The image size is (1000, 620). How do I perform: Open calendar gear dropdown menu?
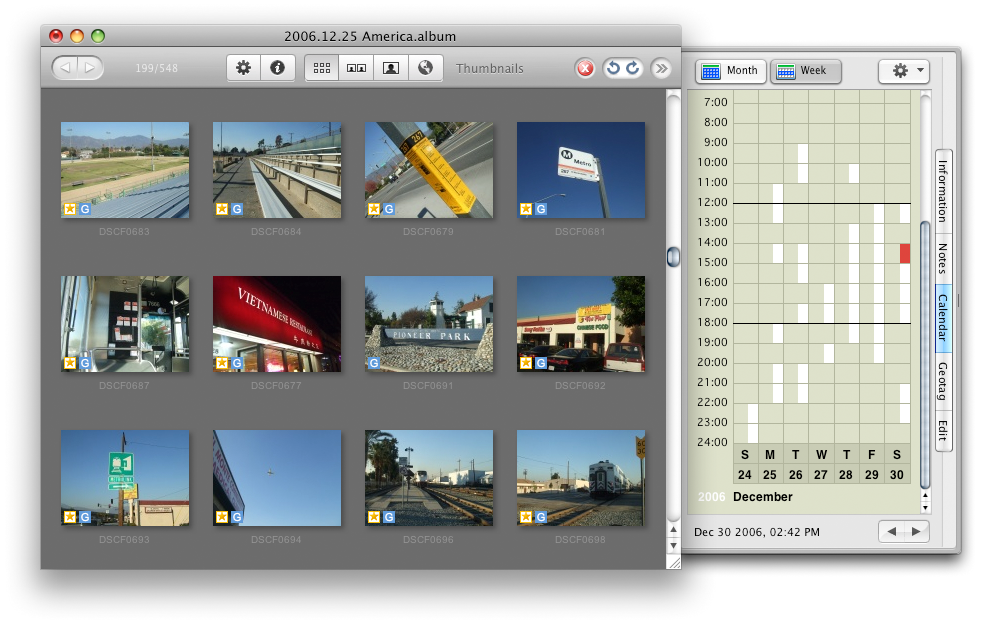(904, 71)
